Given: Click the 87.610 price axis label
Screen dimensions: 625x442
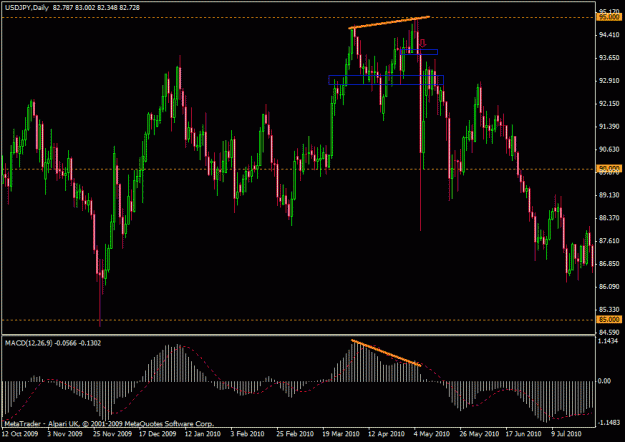Looking at the screenshot, I should [609, 241].
